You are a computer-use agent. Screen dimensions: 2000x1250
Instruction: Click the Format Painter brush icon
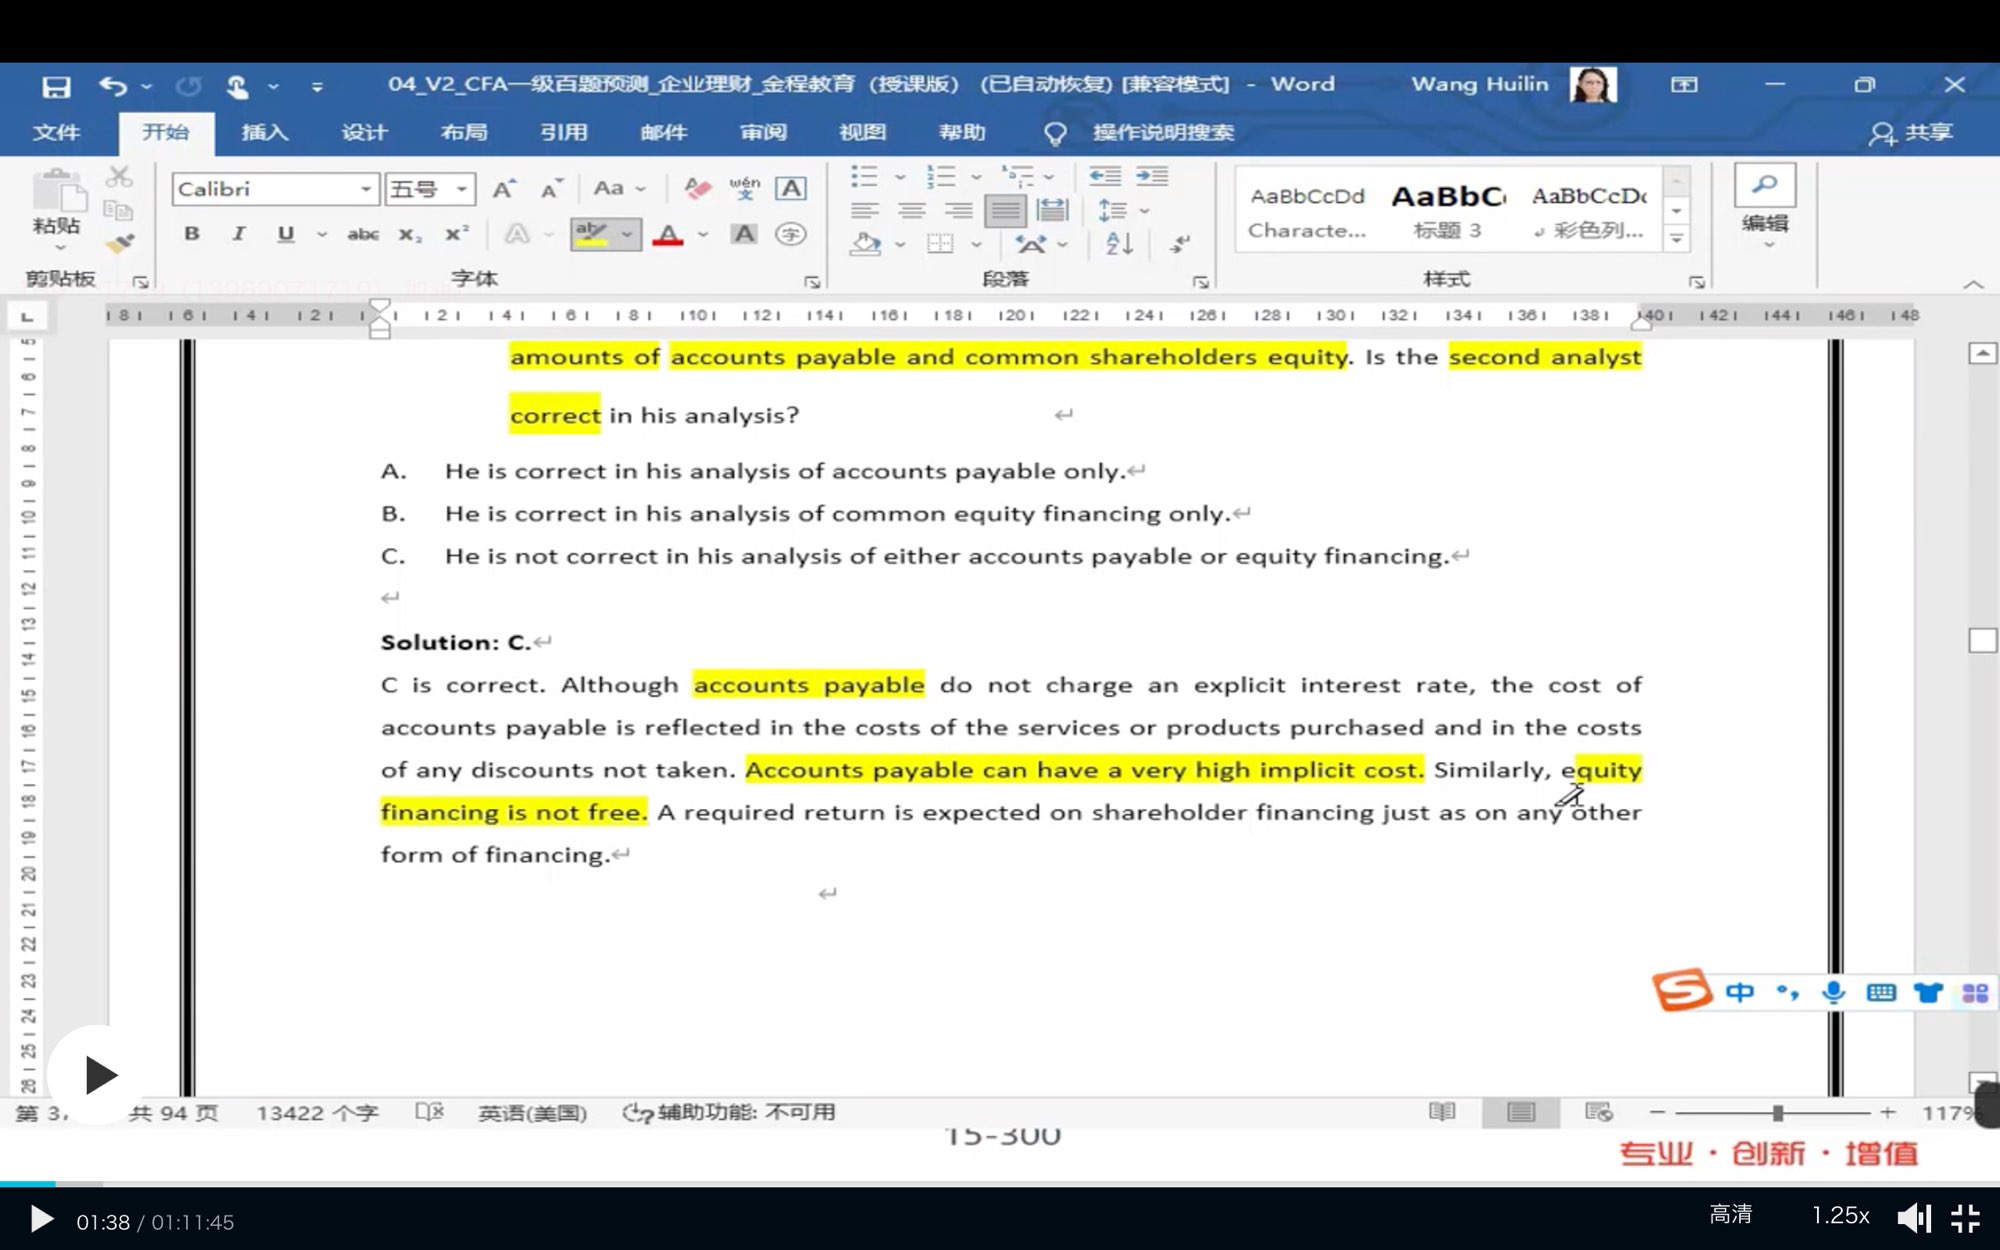click(x=119, y=243)
